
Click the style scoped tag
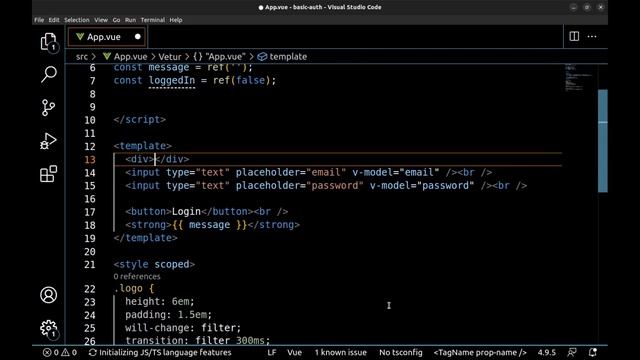pyautogui.click(x=154, y=264)
